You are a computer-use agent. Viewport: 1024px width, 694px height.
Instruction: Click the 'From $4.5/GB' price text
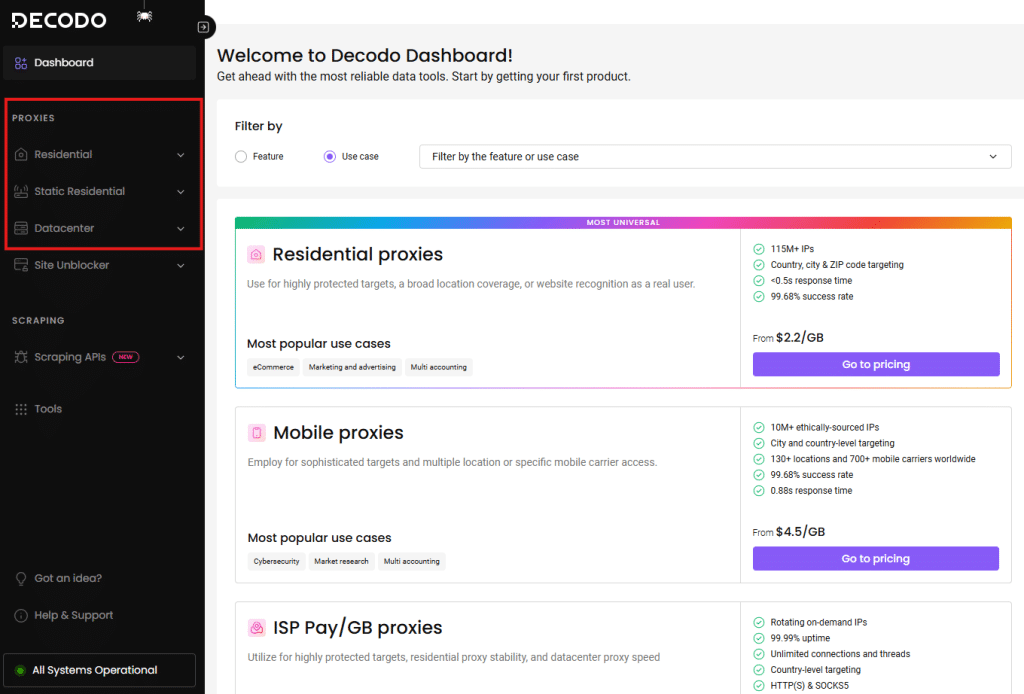789,532
